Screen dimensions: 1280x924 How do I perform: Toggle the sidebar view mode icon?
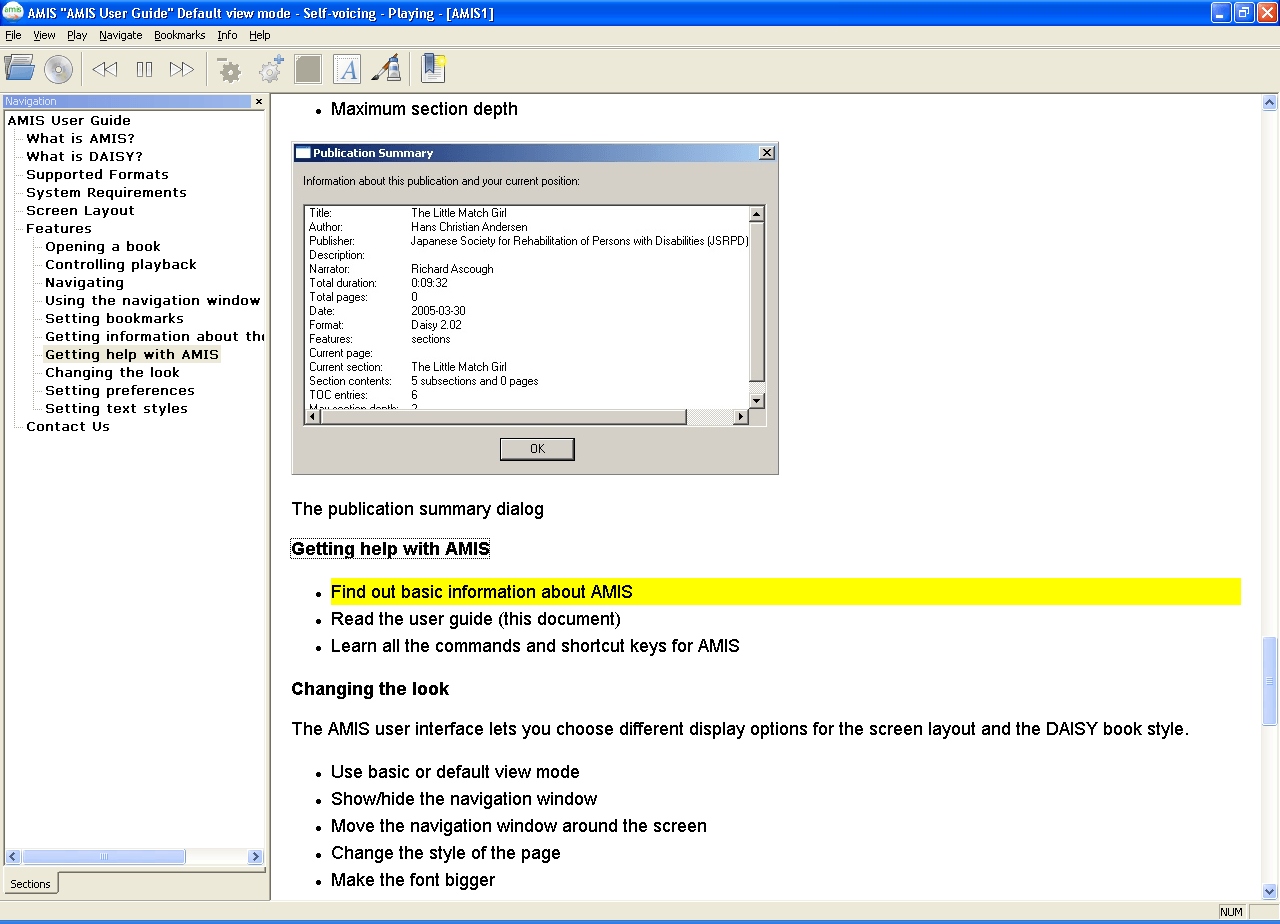tap(308, 69)
